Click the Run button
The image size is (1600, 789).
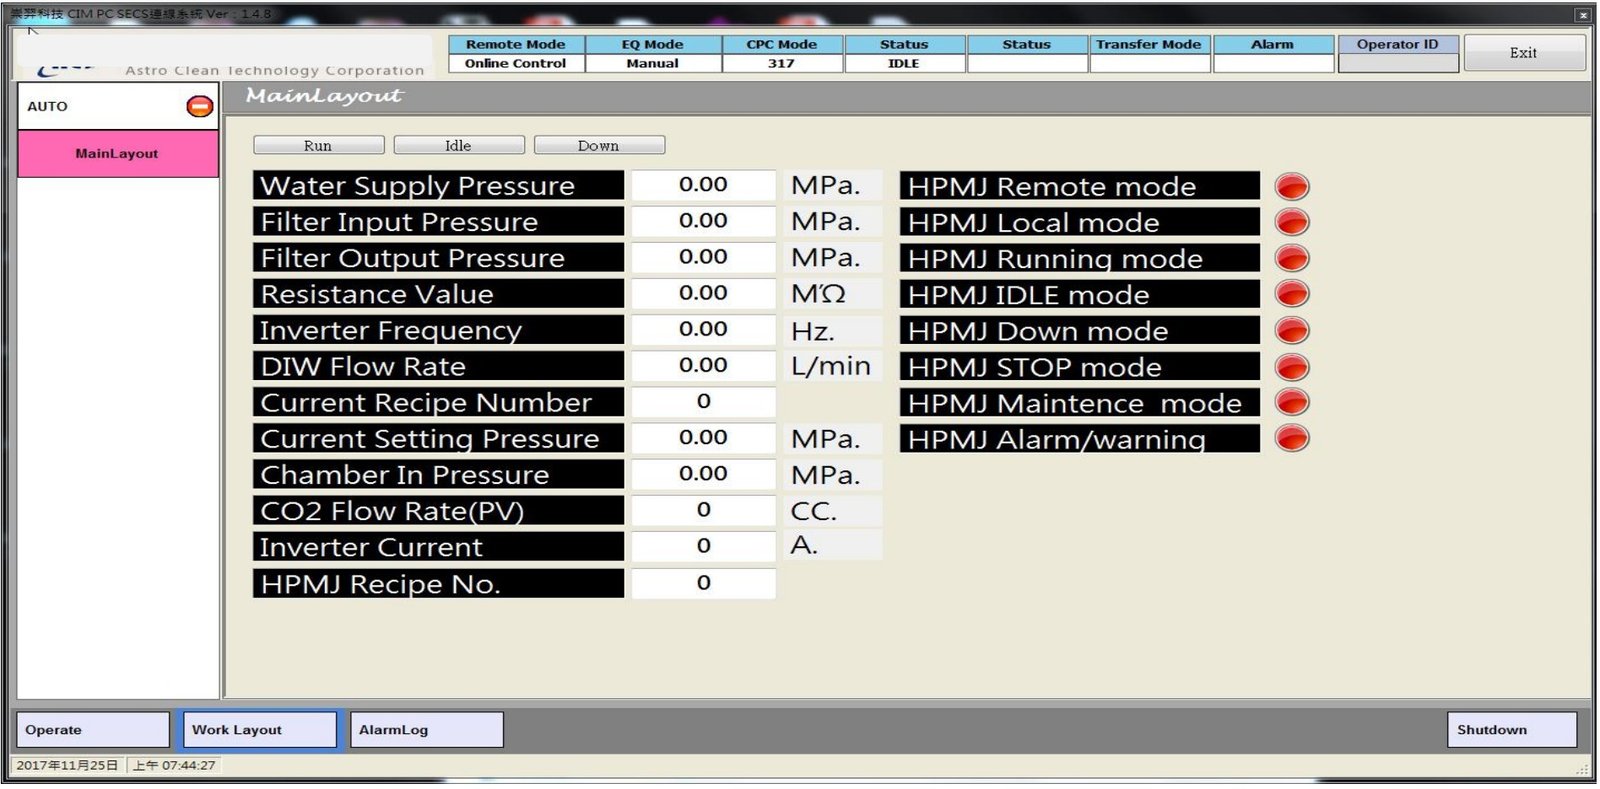(318, 146)
